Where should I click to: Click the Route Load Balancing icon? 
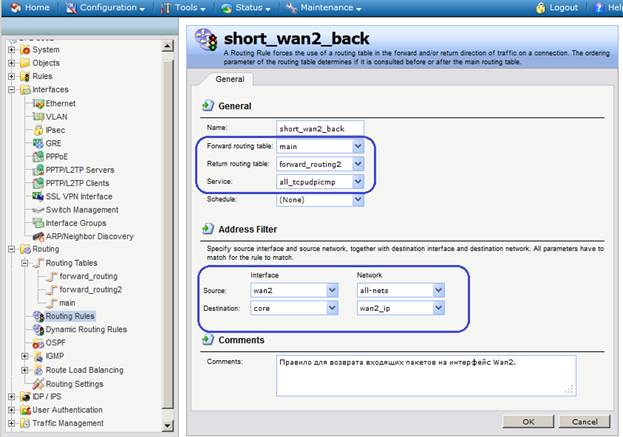click(x=38, y=370)
